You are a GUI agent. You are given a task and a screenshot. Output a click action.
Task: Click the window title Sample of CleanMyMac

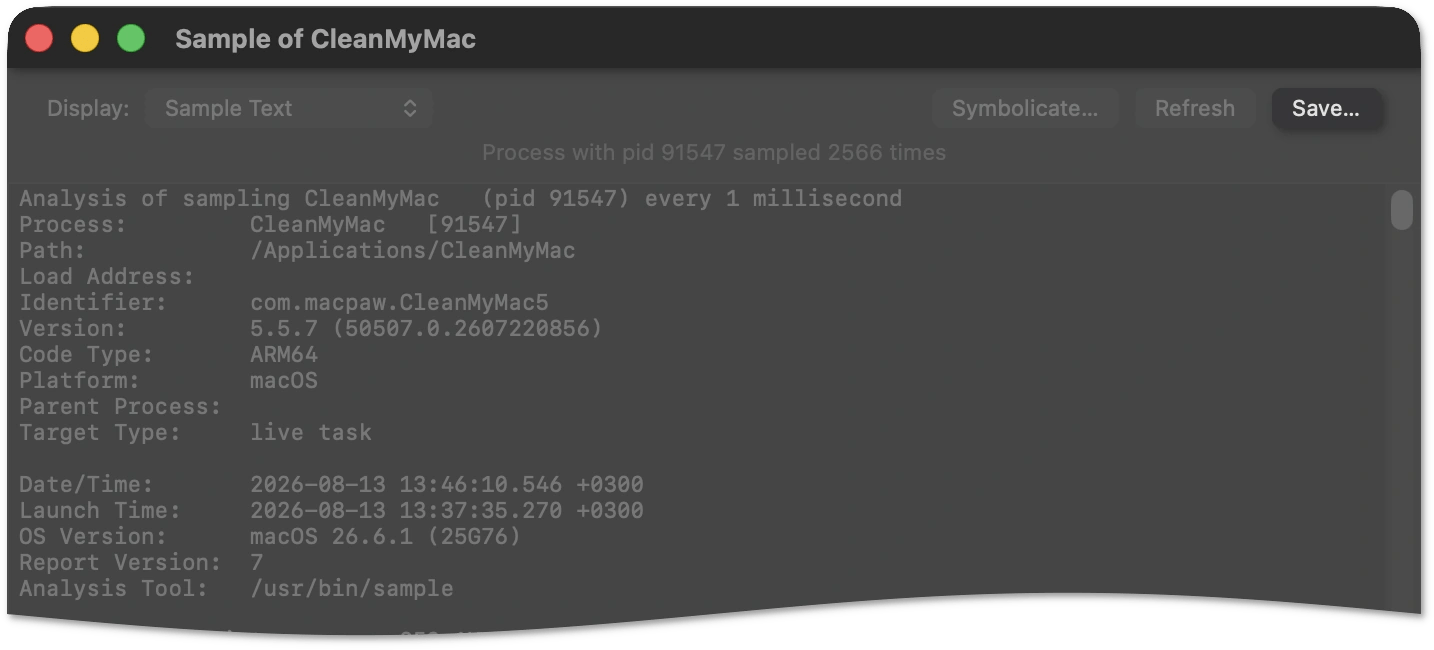pos(325,39)
